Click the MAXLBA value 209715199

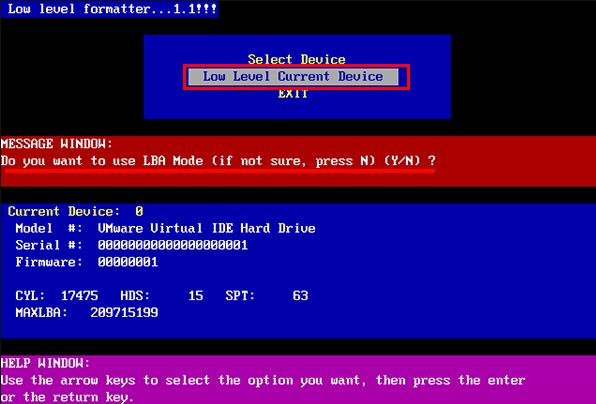pos(124,313)
